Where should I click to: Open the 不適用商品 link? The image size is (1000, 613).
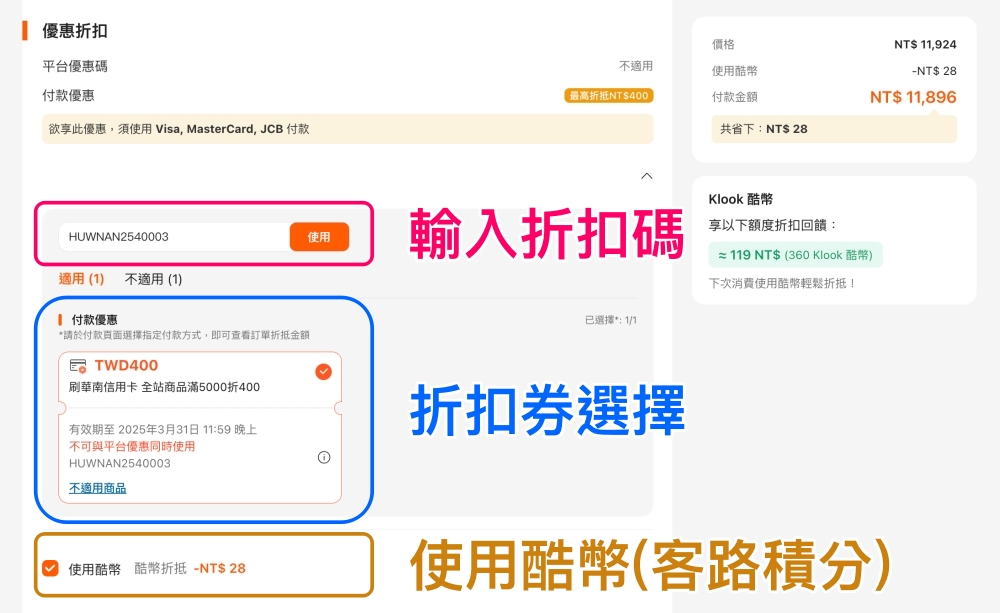[x=98, y=488]
